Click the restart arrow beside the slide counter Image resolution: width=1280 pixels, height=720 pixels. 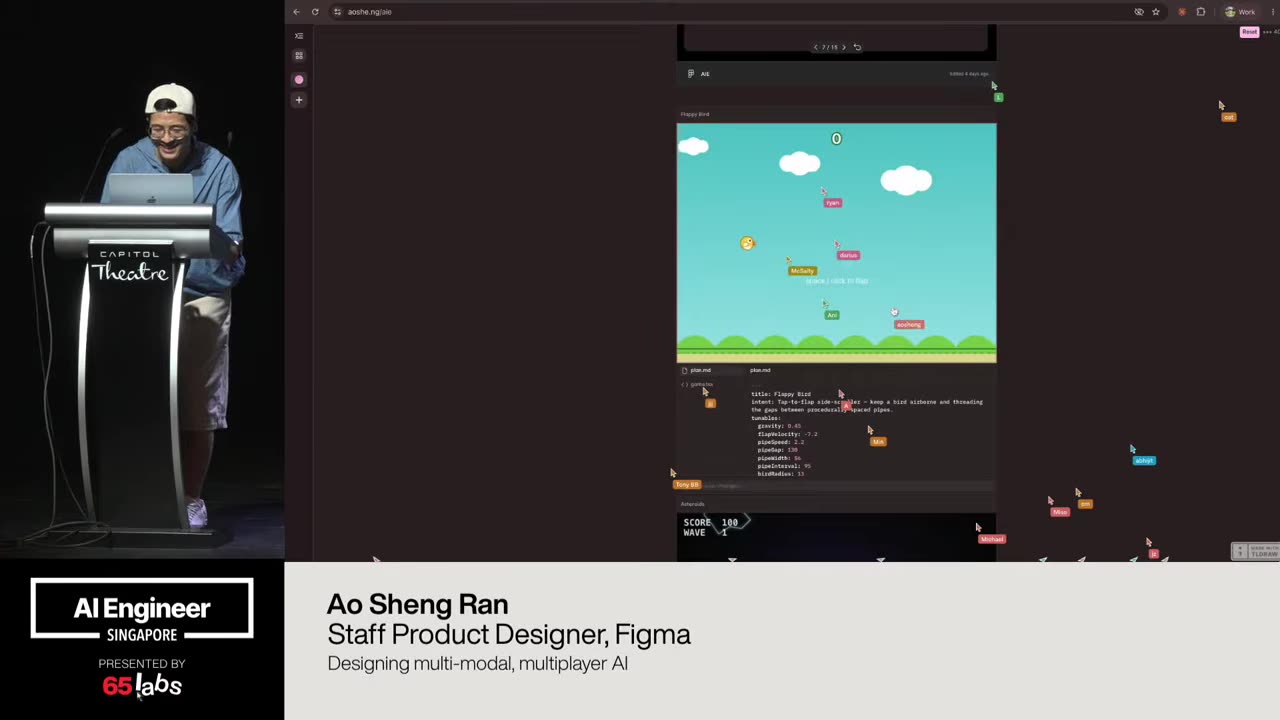(857, 47)
